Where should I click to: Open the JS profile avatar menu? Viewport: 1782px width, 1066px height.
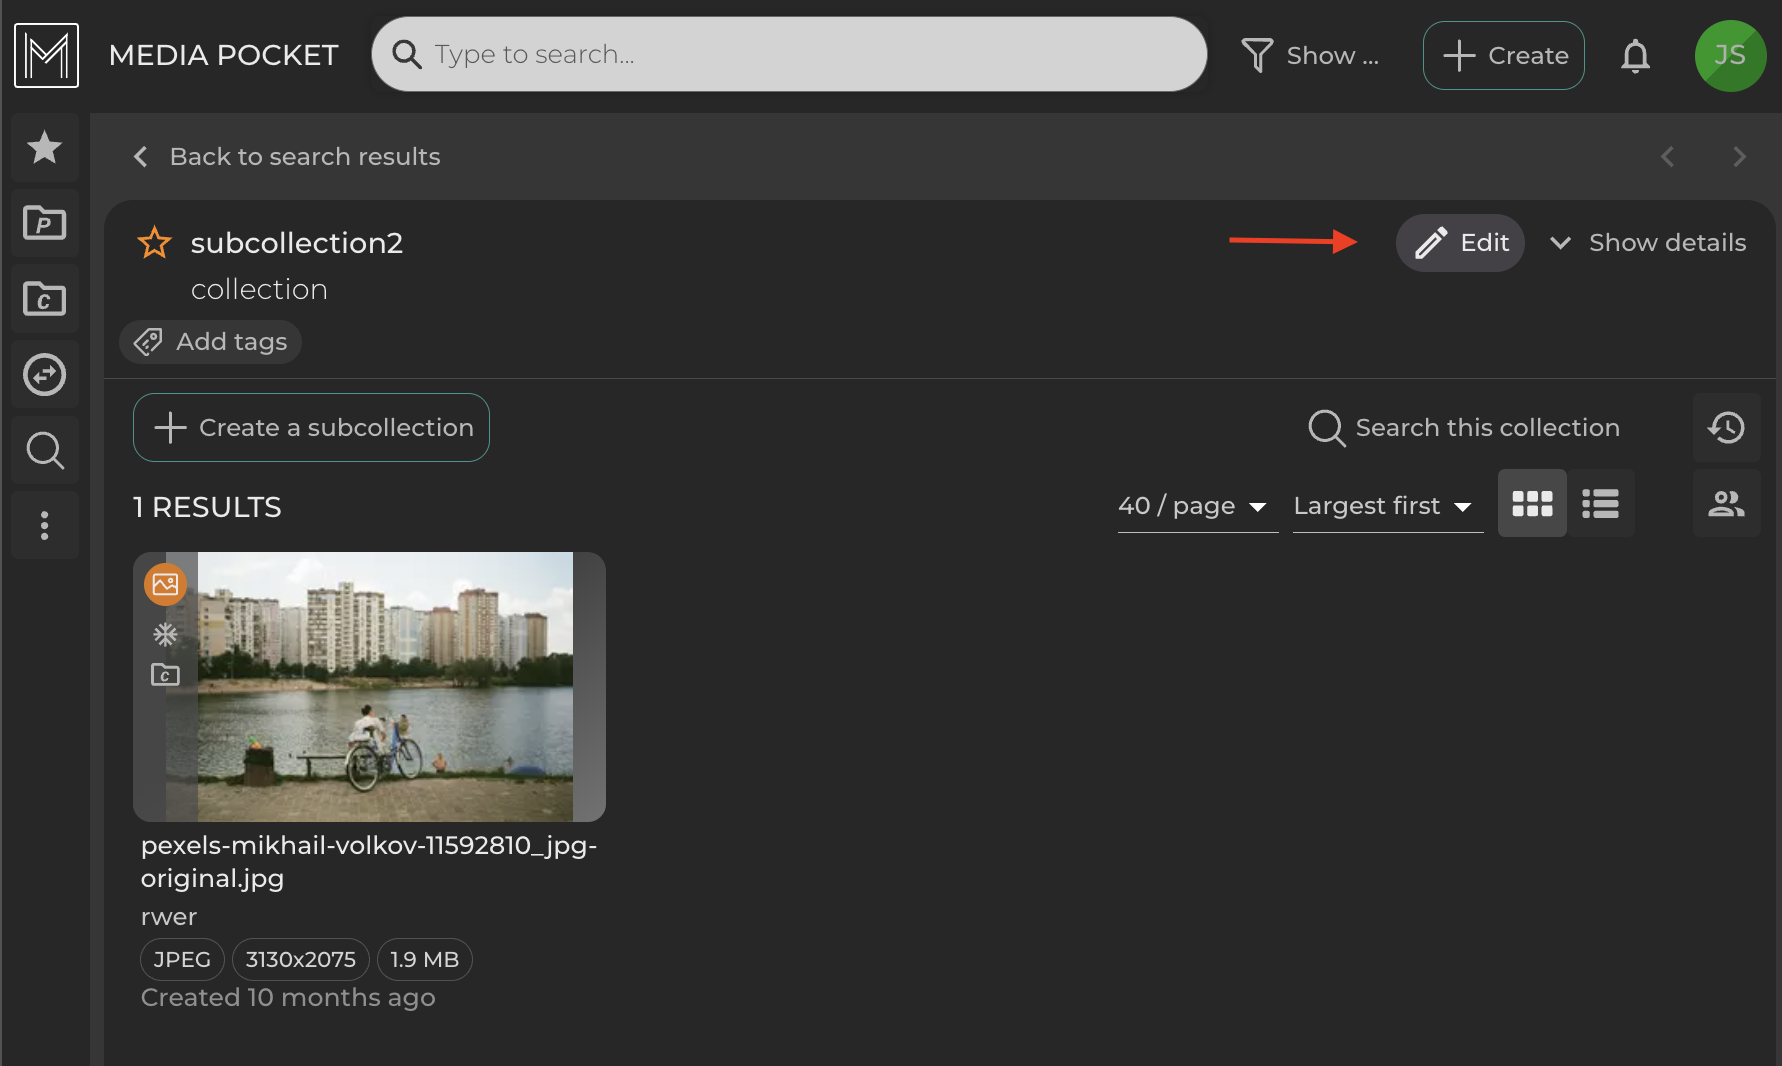[x=1731, y=56]
